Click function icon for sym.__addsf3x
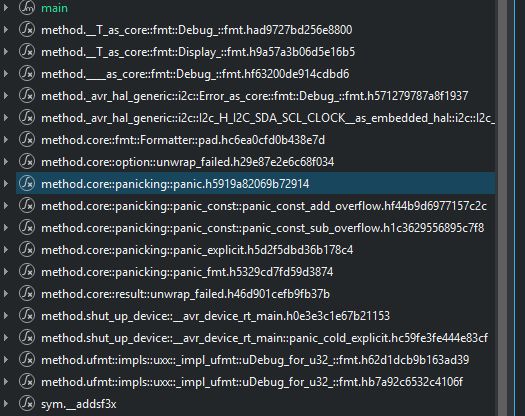Image resolution: width=525 pixels, height=416 pixels. [27, 404]
